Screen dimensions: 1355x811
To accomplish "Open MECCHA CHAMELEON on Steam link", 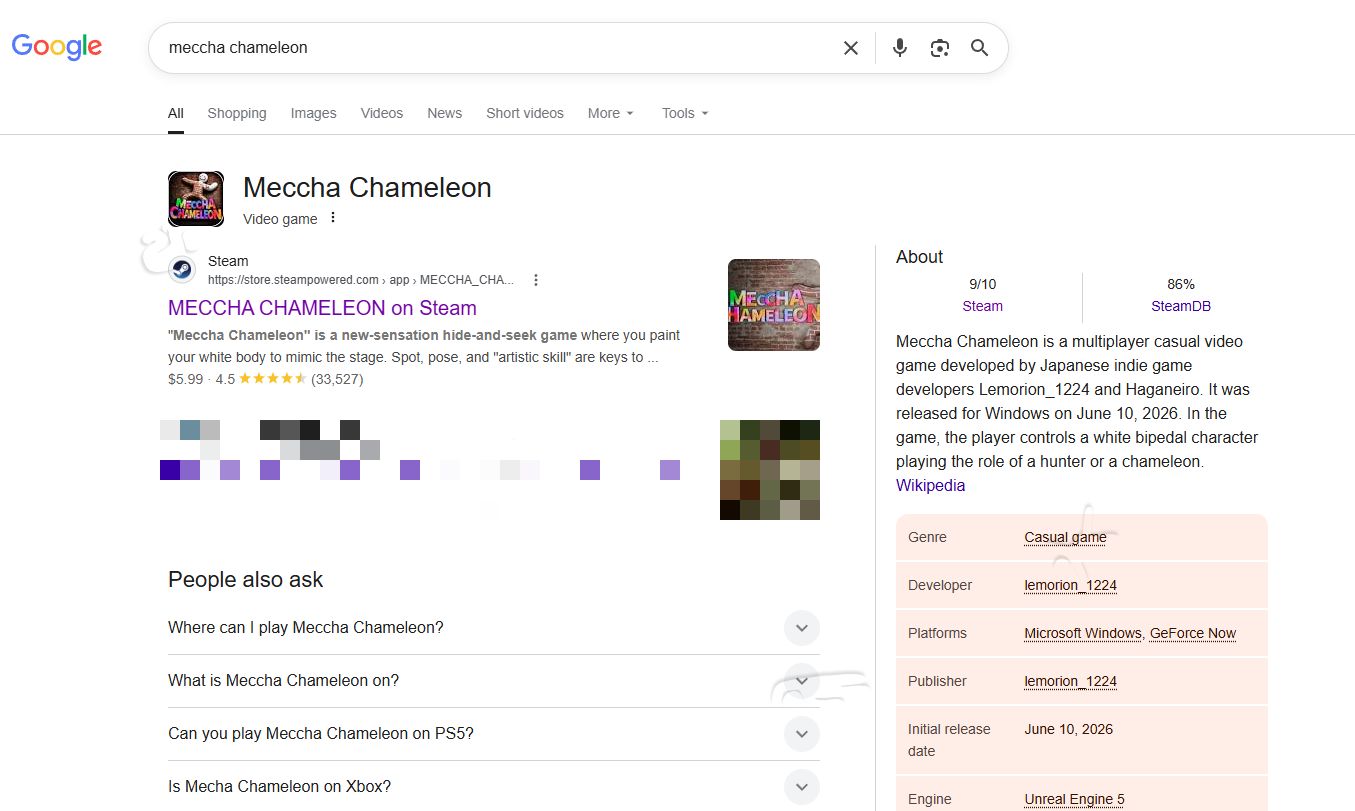I will point(322,308).
